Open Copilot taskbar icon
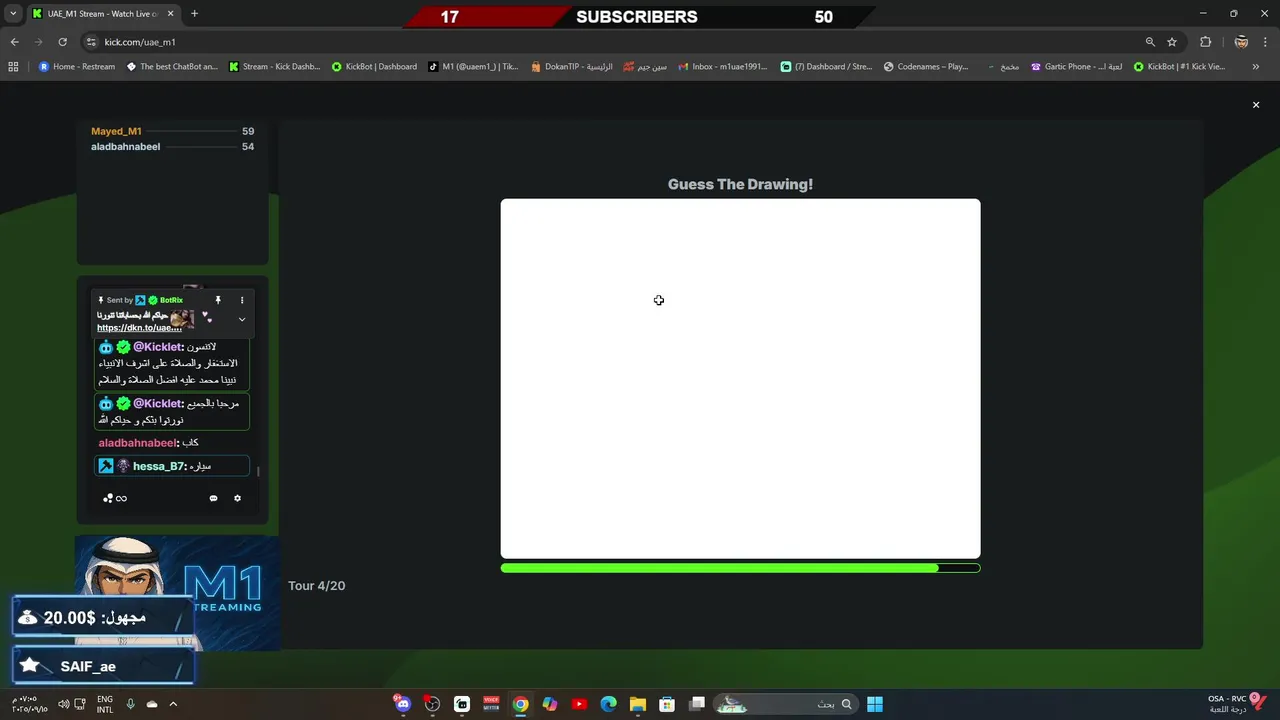This screenshot has height=720, width=1280. [550, 704]
